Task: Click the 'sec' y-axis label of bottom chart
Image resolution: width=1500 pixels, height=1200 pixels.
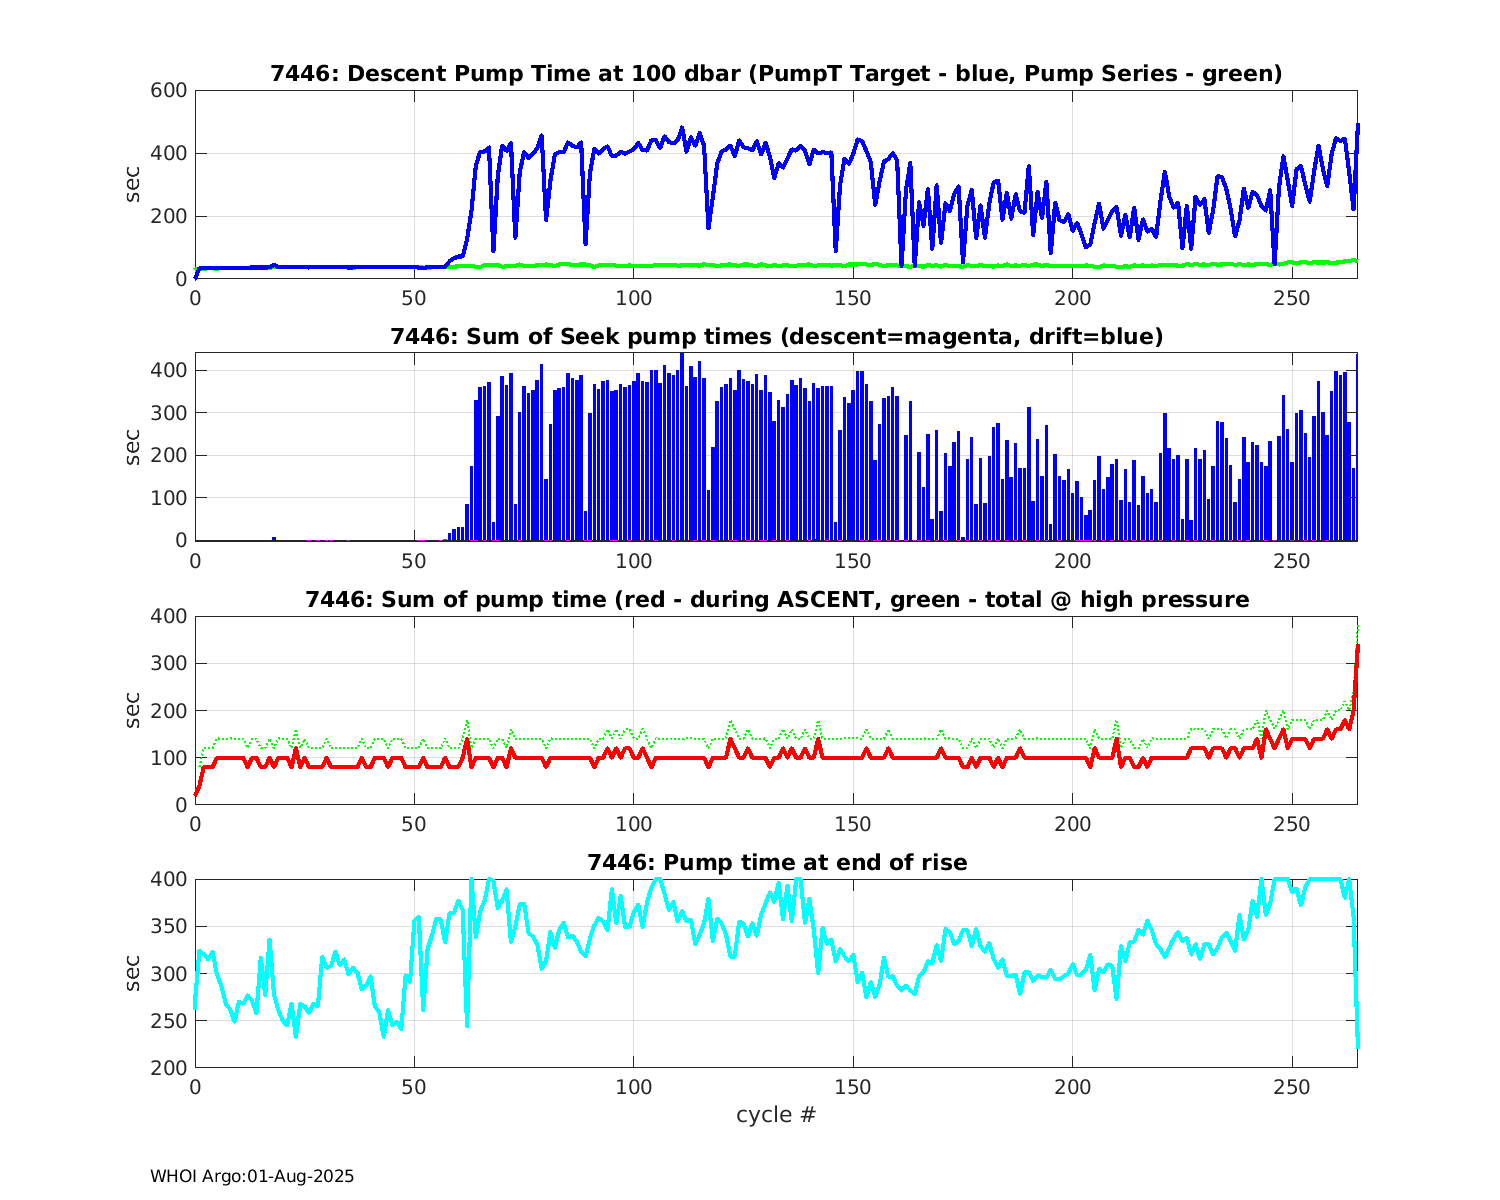Action: [x=133, y=973]
